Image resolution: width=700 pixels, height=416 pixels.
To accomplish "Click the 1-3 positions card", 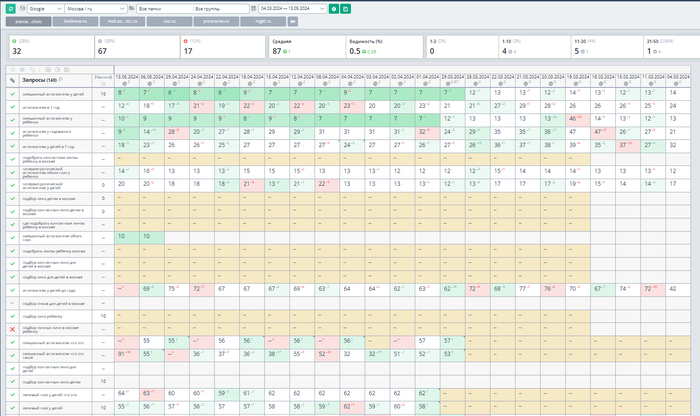I will coord(462,47).
